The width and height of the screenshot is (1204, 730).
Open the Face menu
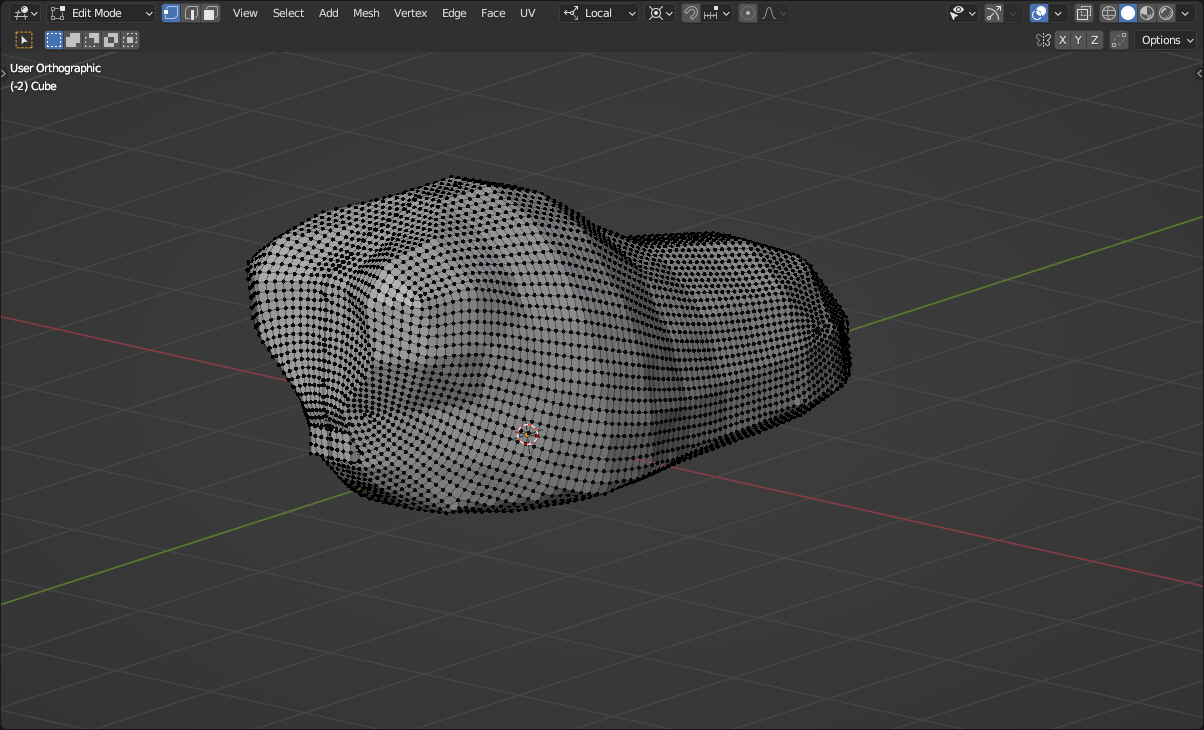tap(493, 13)
